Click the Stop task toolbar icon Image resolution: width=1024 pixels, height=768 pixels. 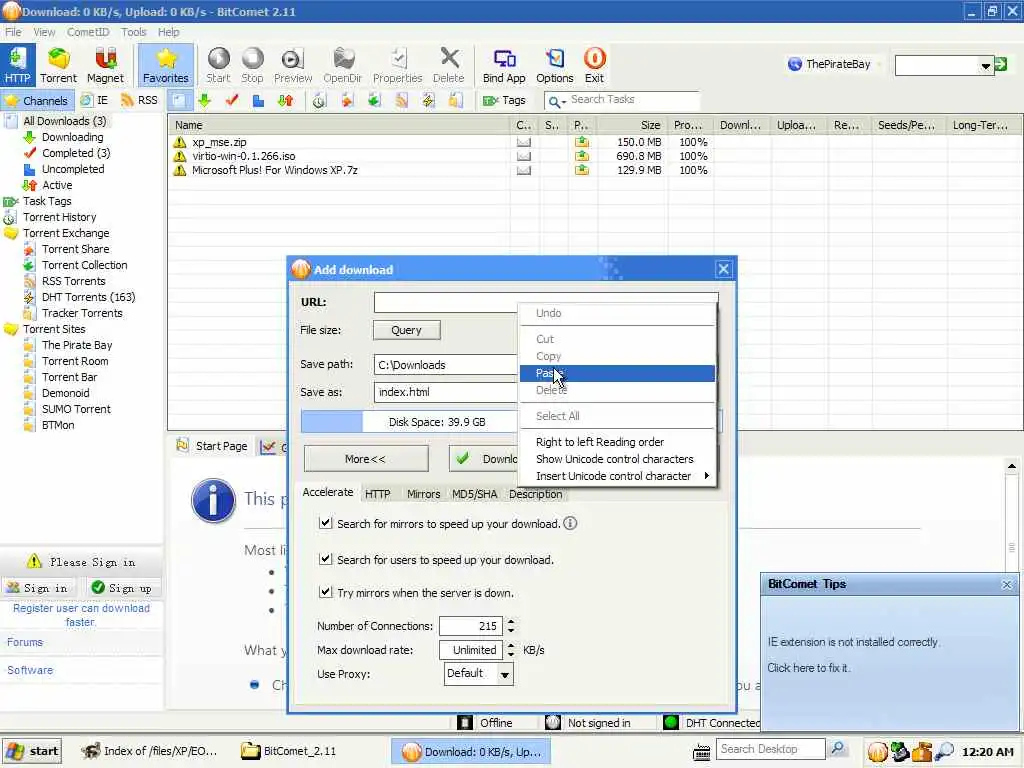click(252, 65)
